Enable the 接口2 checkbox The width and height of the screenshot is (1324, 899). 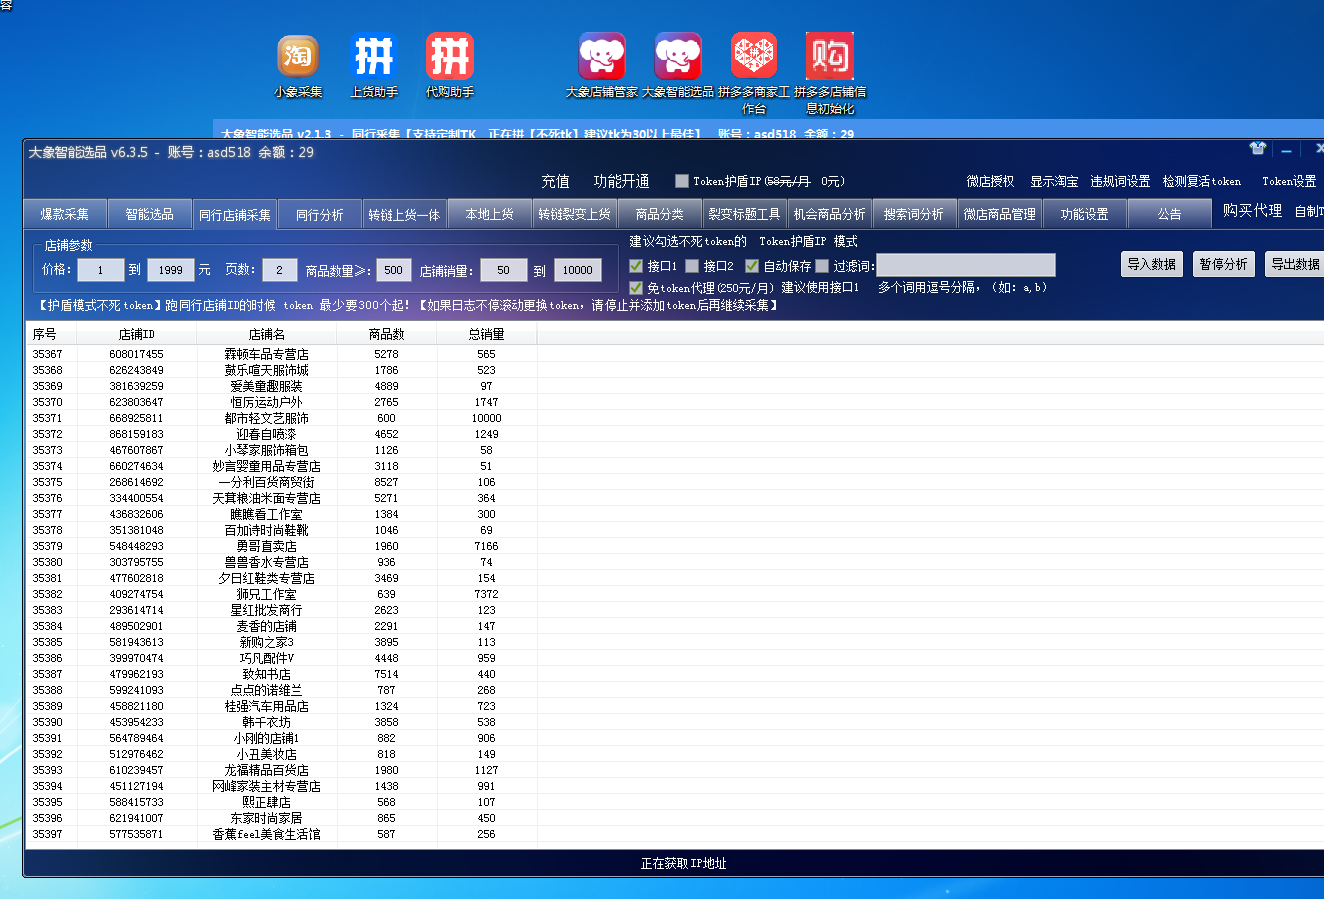point(692,266)
